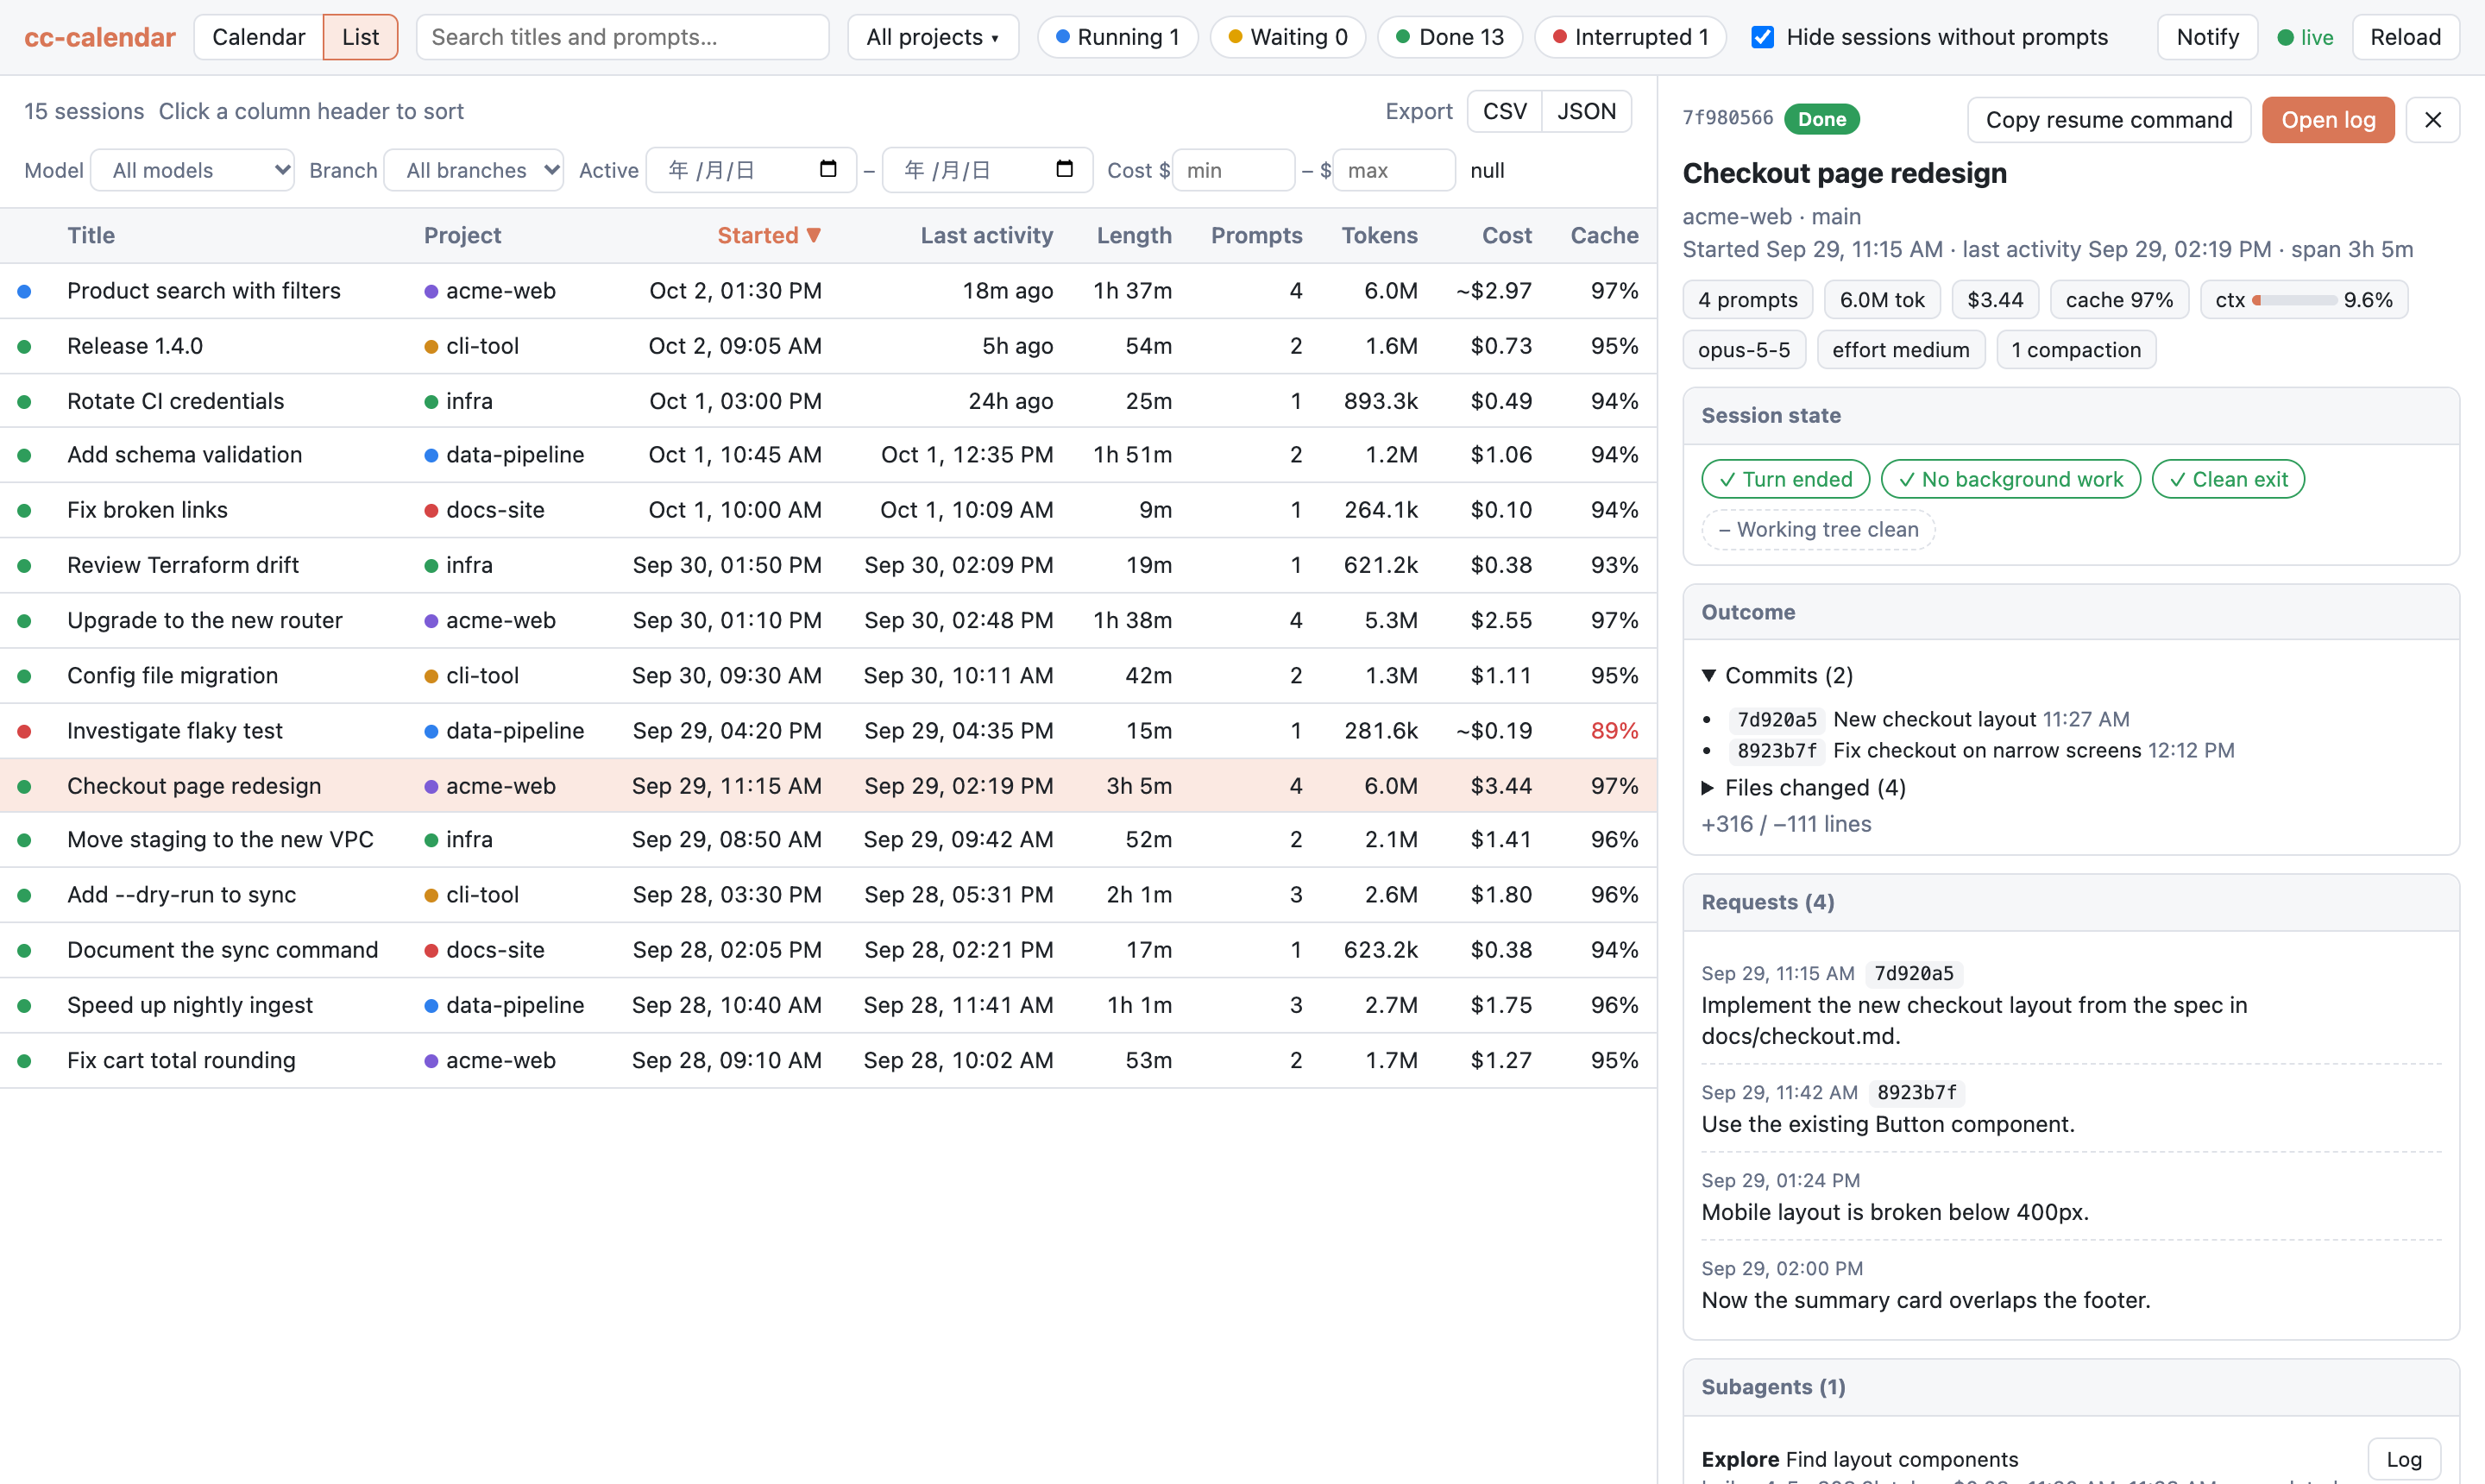This screenshot has height=1484, width=2485.
Task: Click the purple acme-web dot in Checkout row
Action: tap(431, 787)
